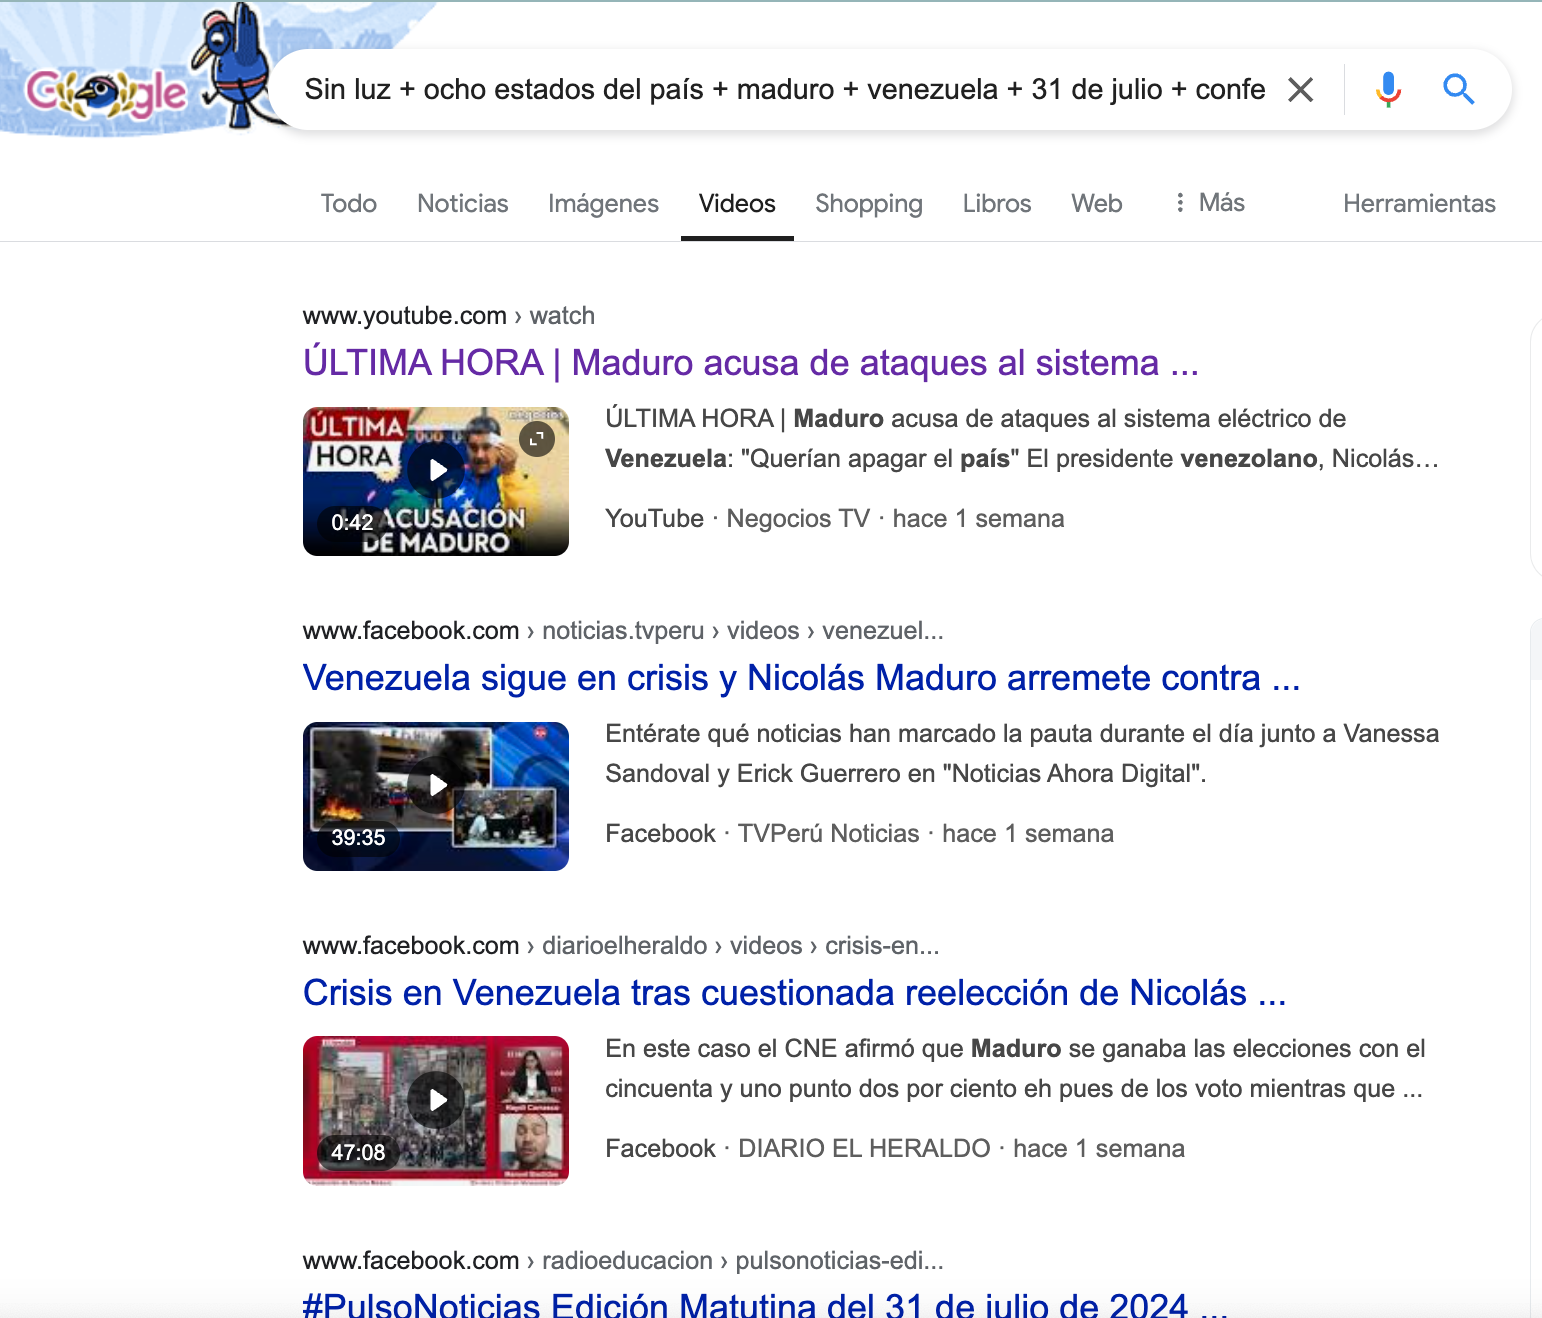Start voice search with microphone icon
Viewport: 1542px width, 1318px height.
point(1388,90)
